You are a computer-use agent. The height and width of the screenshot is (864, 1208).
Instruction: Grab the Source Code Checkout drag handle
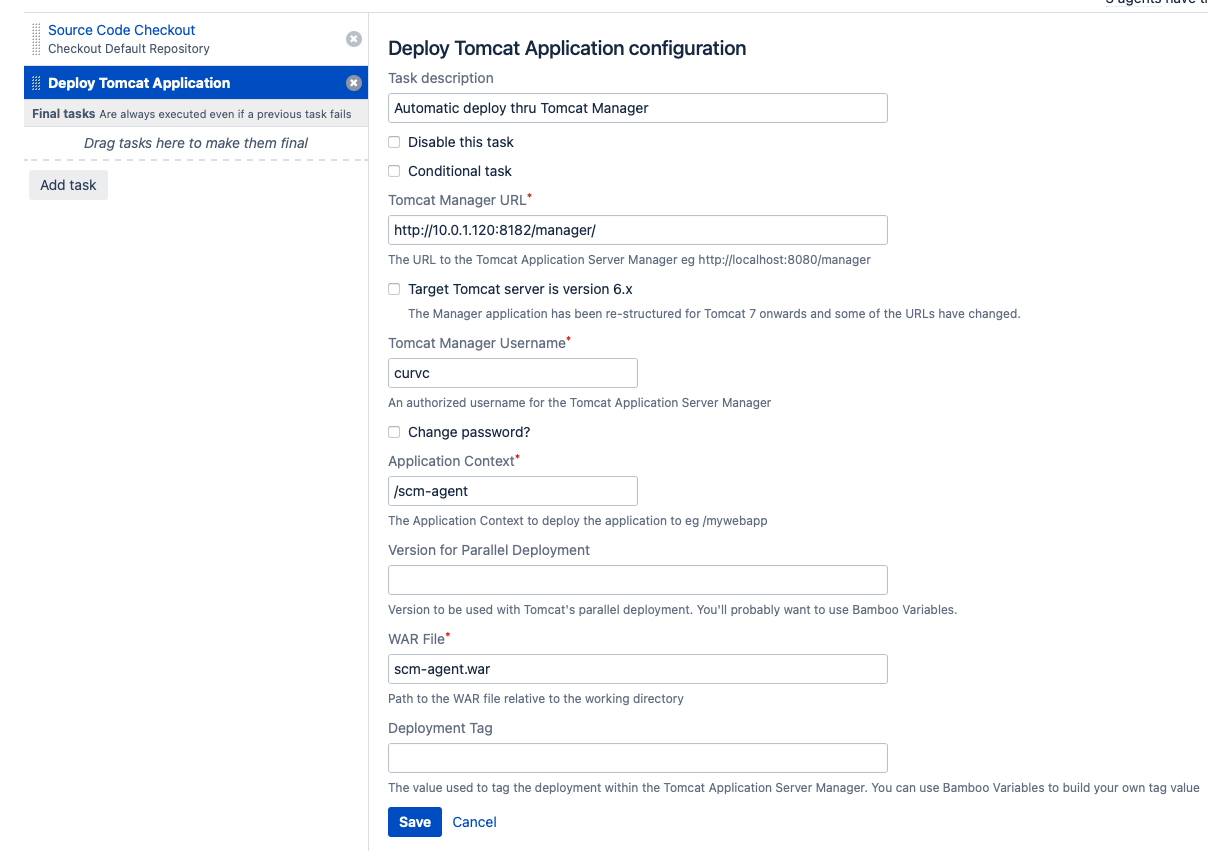(37, 39)
